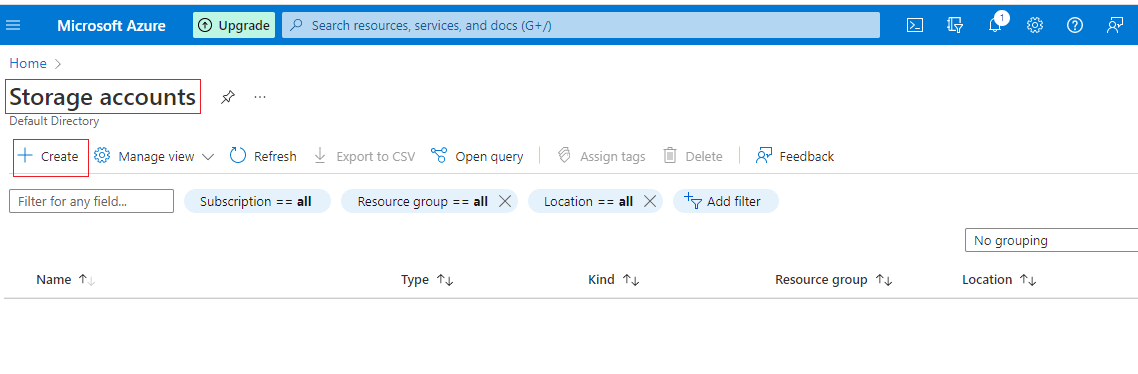
Task: Open the notifications bell
Action: [995, 24]
